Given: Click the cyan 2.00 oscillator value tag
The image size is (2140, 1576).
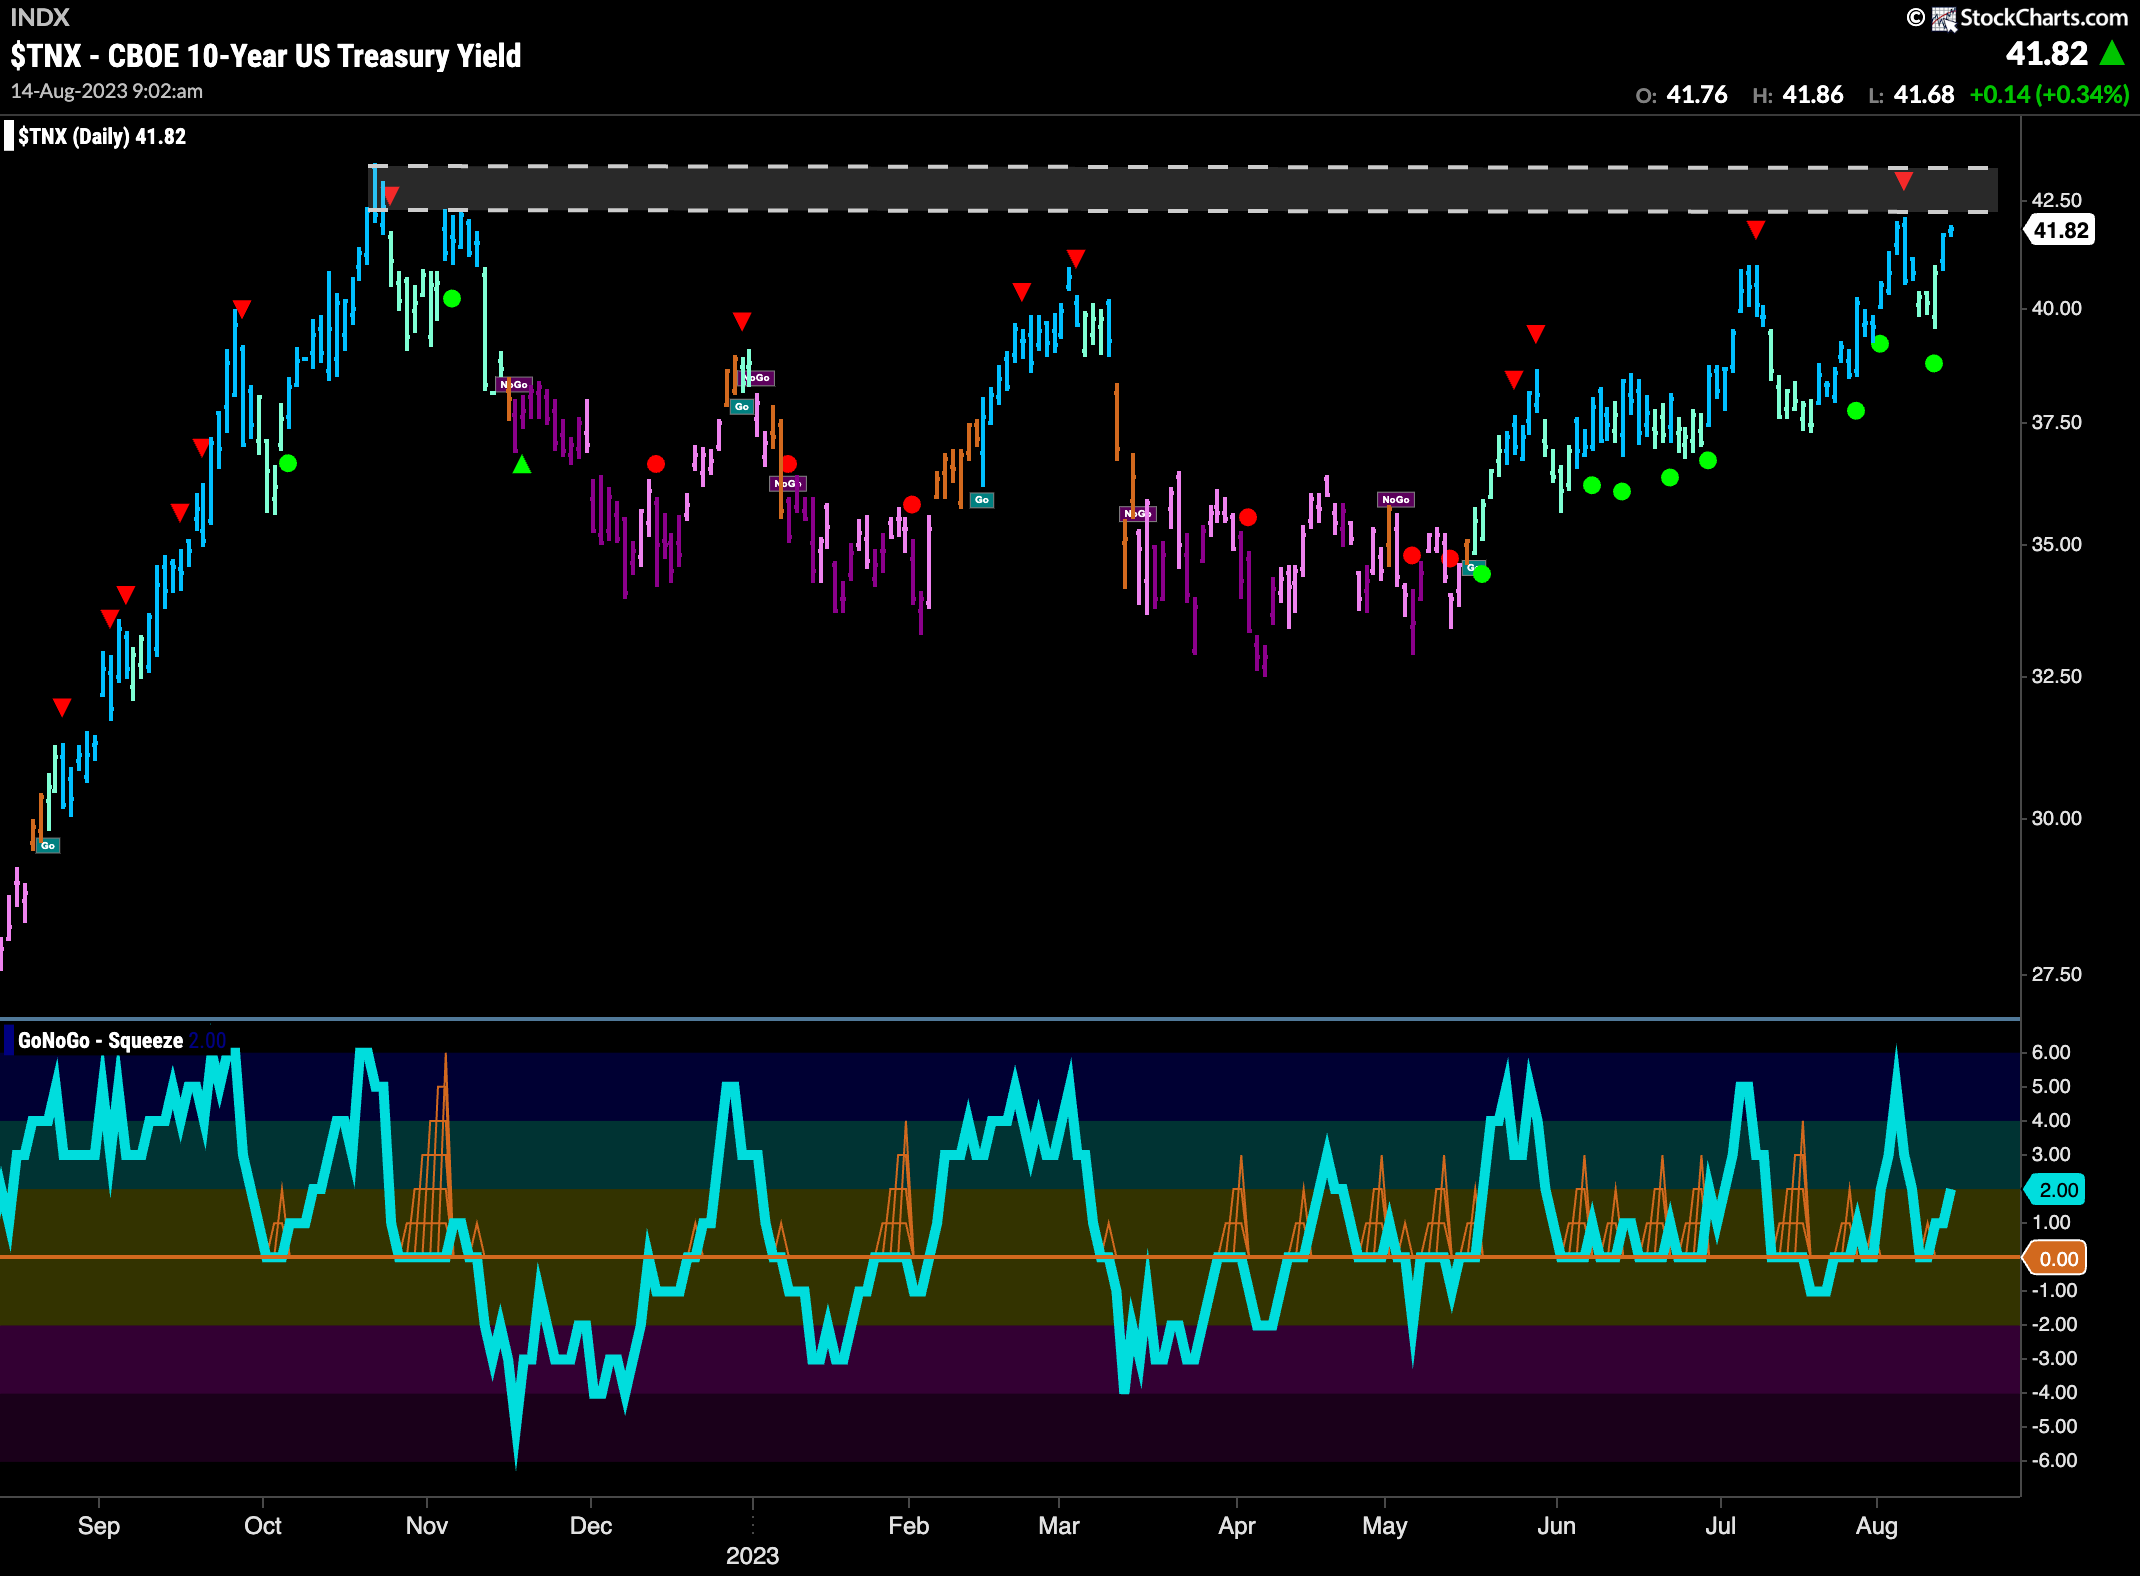Looking at the screenshot, I should pyautogui.click(x=2057, y=1190).
